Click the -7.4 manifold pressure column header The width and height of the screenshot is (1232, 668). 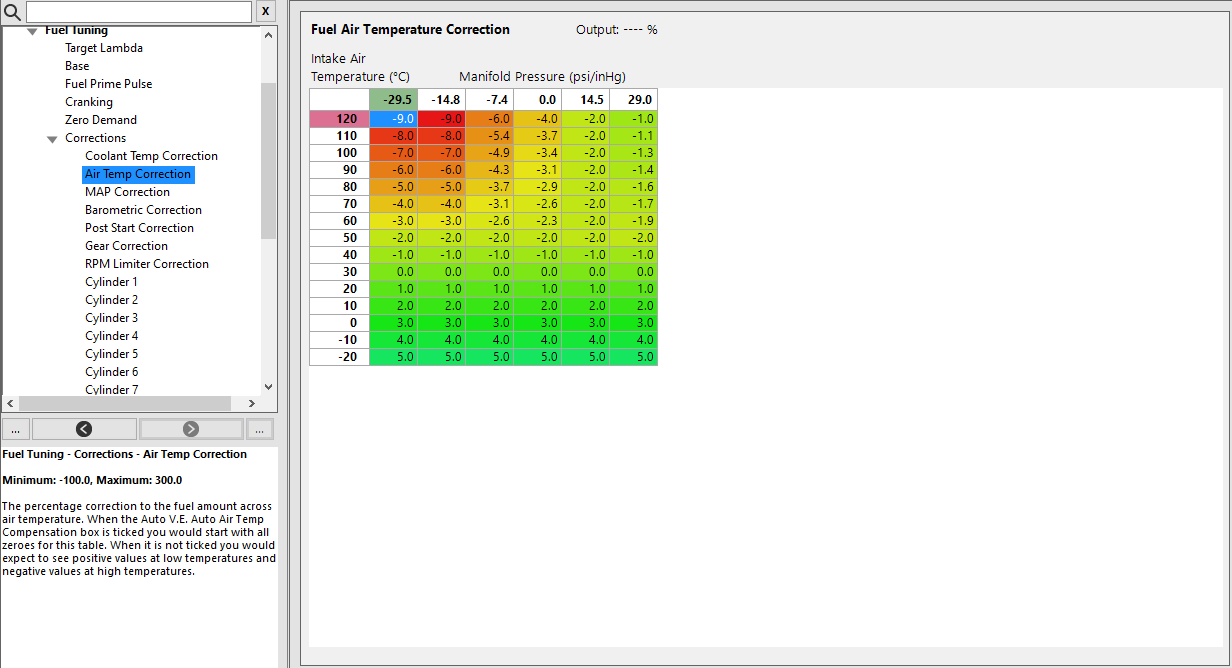490,99
